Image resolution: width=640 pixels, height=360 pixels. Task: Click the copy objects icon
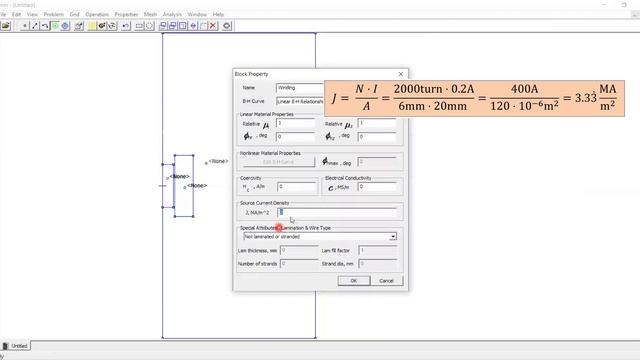(173, 26)
